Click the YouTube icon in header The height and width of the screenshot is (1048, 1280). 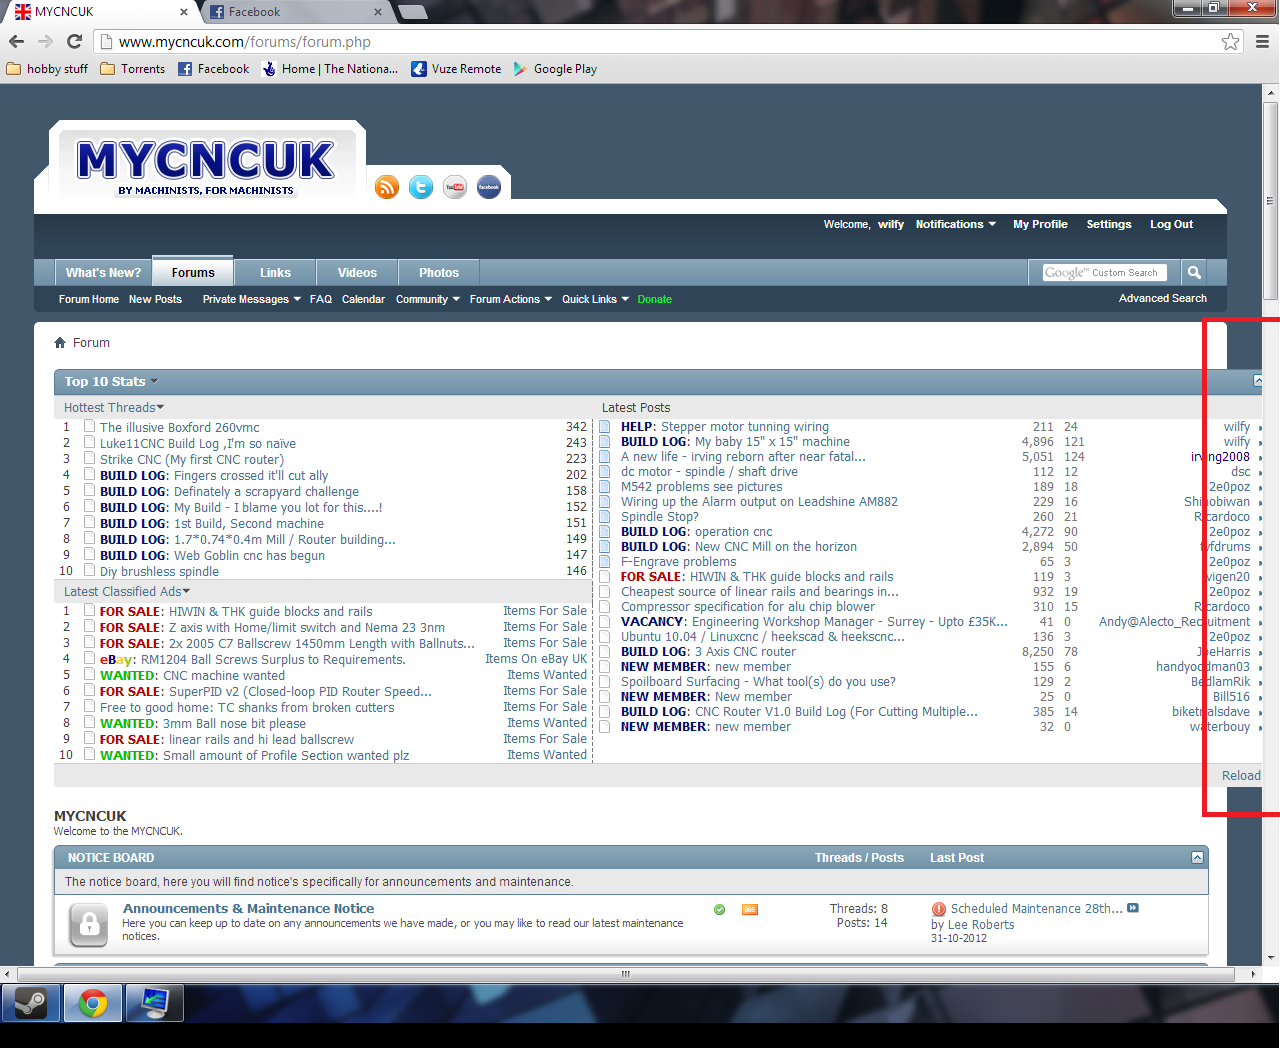[455, 187]
